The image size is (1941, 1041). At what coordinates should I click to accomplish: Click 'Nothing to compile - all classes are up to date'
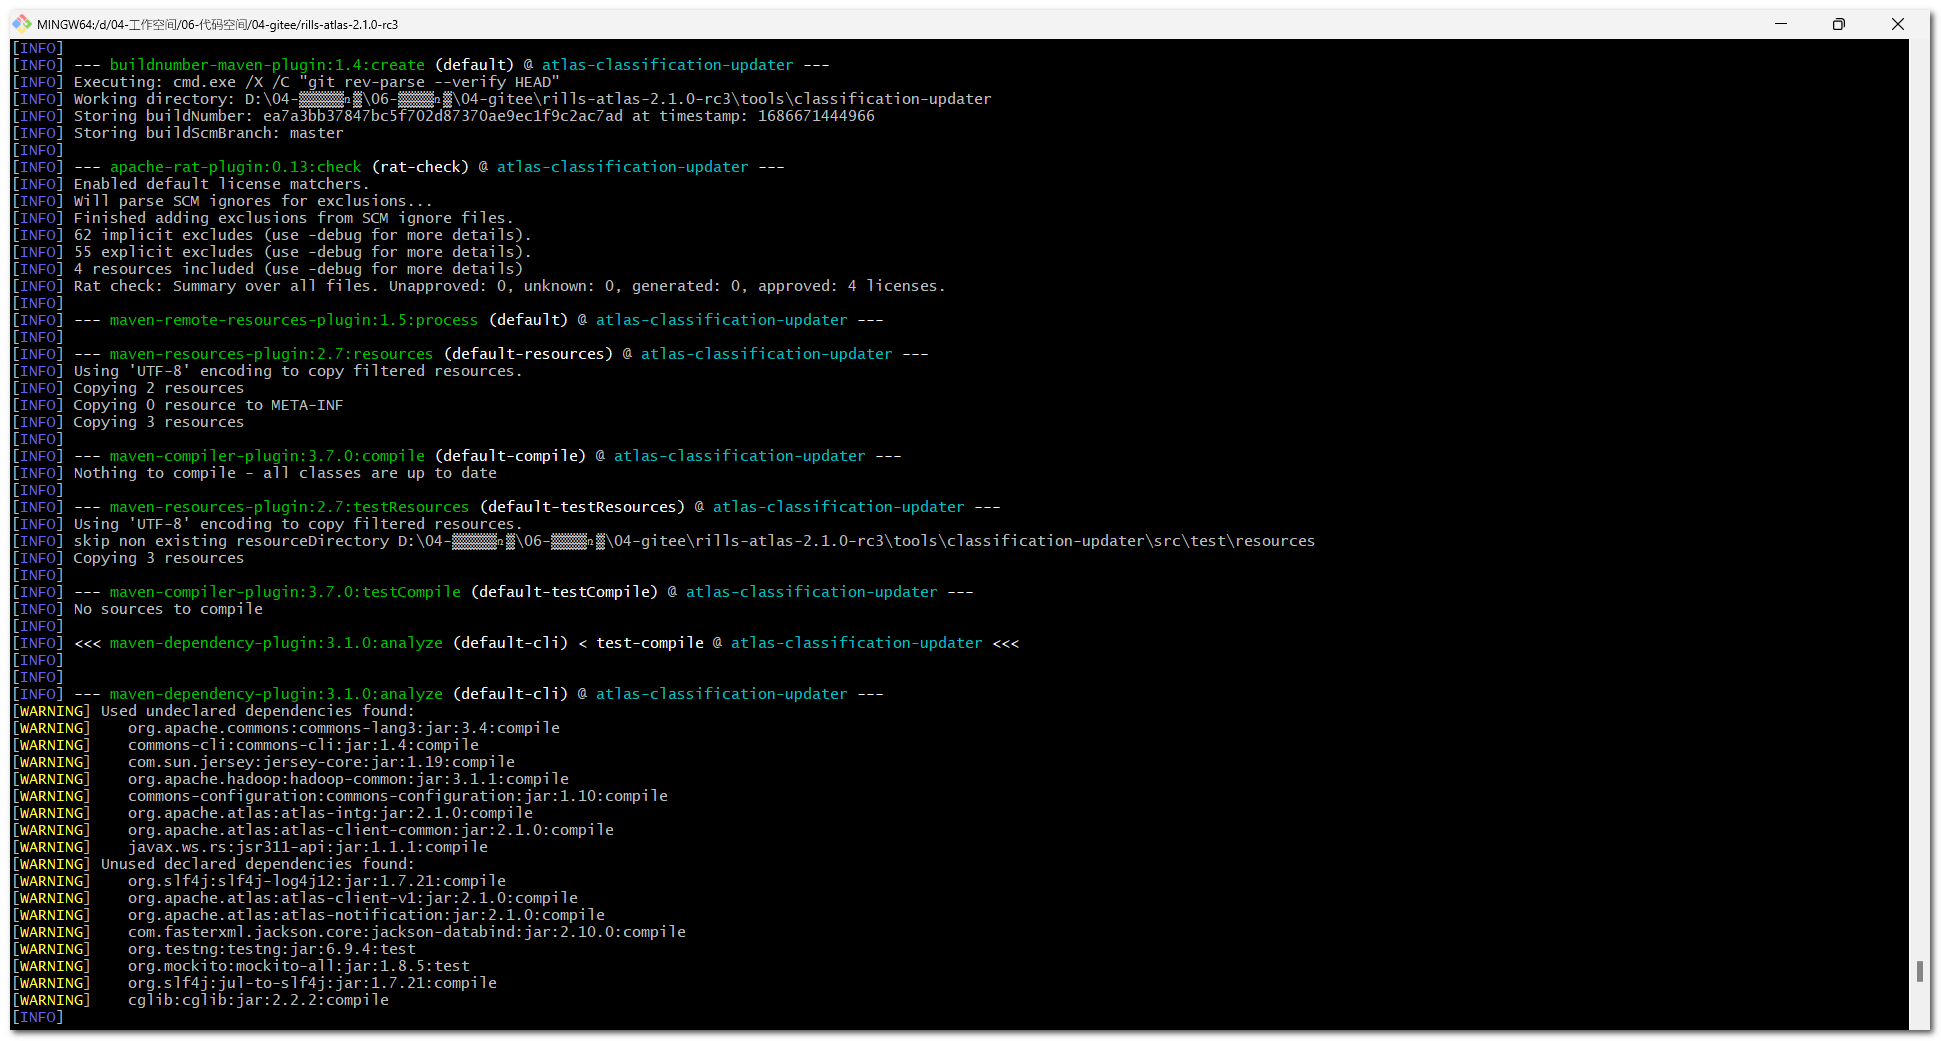[285, 473]
